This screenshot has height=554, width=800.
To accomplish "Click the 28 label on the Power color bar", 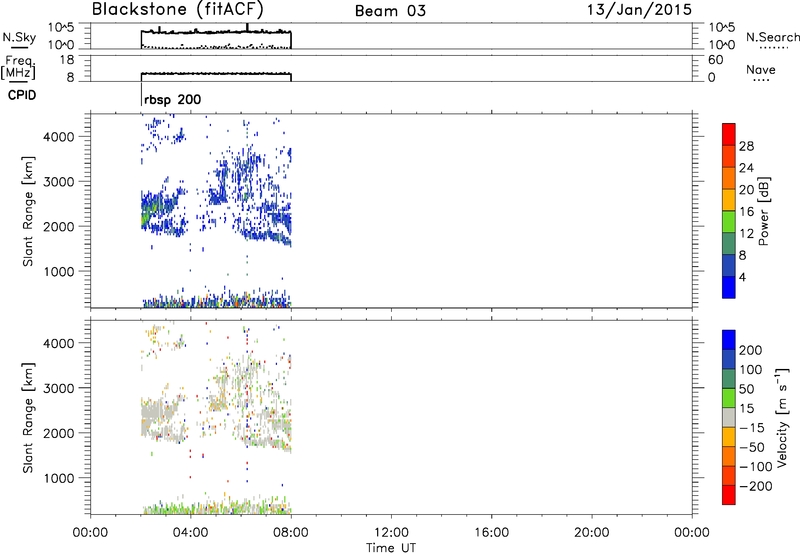I will point(746,146).
